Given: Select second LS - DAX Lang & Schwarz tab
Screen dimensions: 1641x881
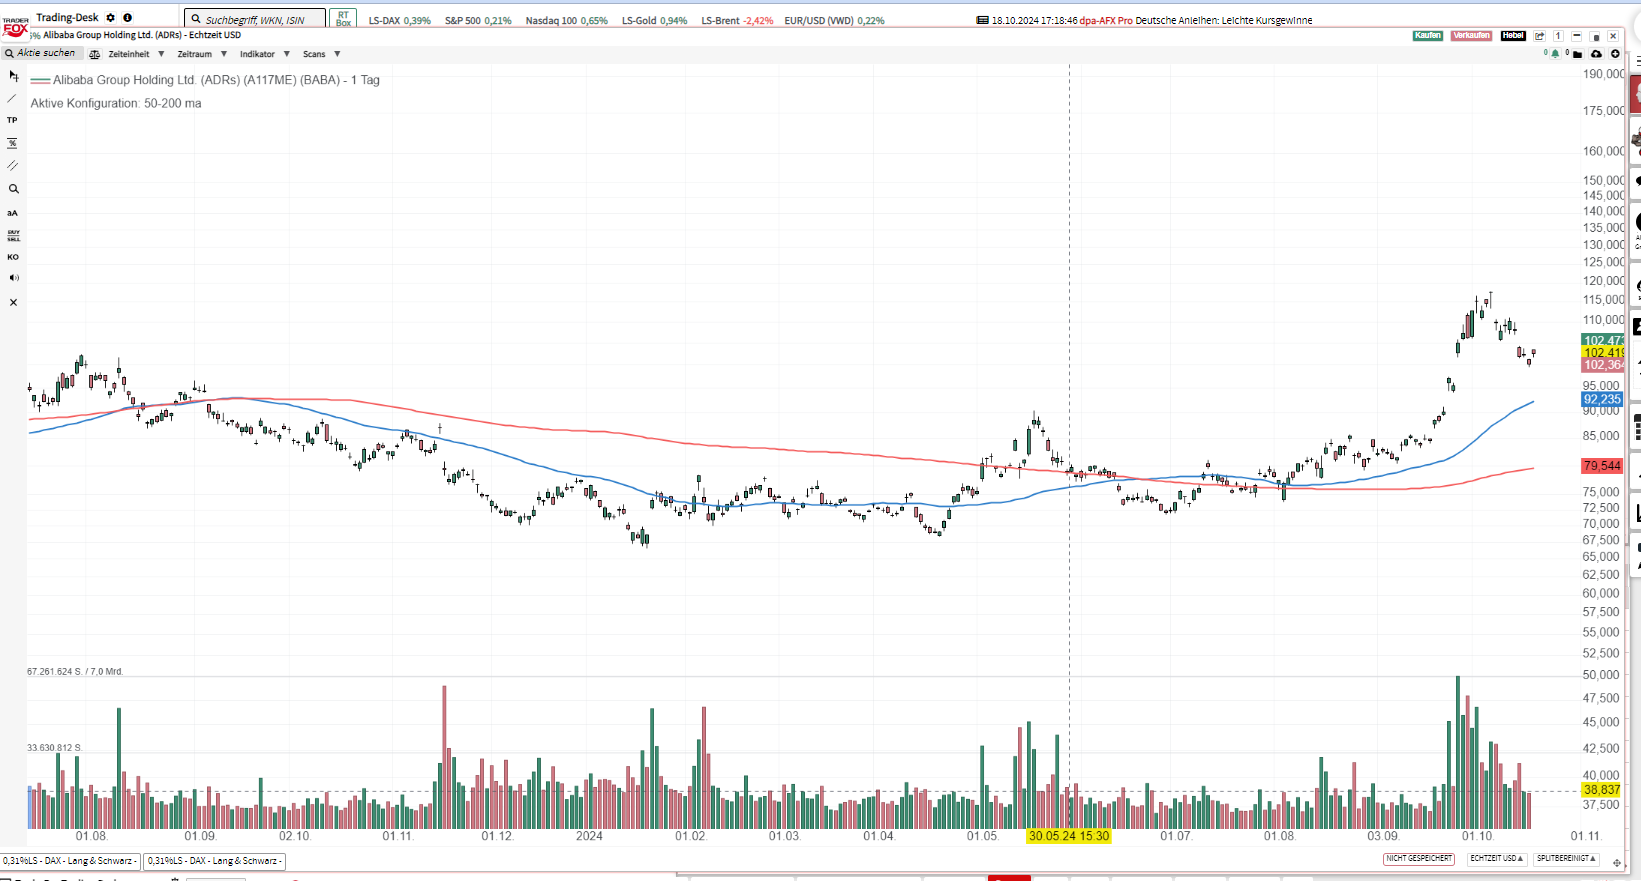Looking at the screenshot, I should click(215, 861).
